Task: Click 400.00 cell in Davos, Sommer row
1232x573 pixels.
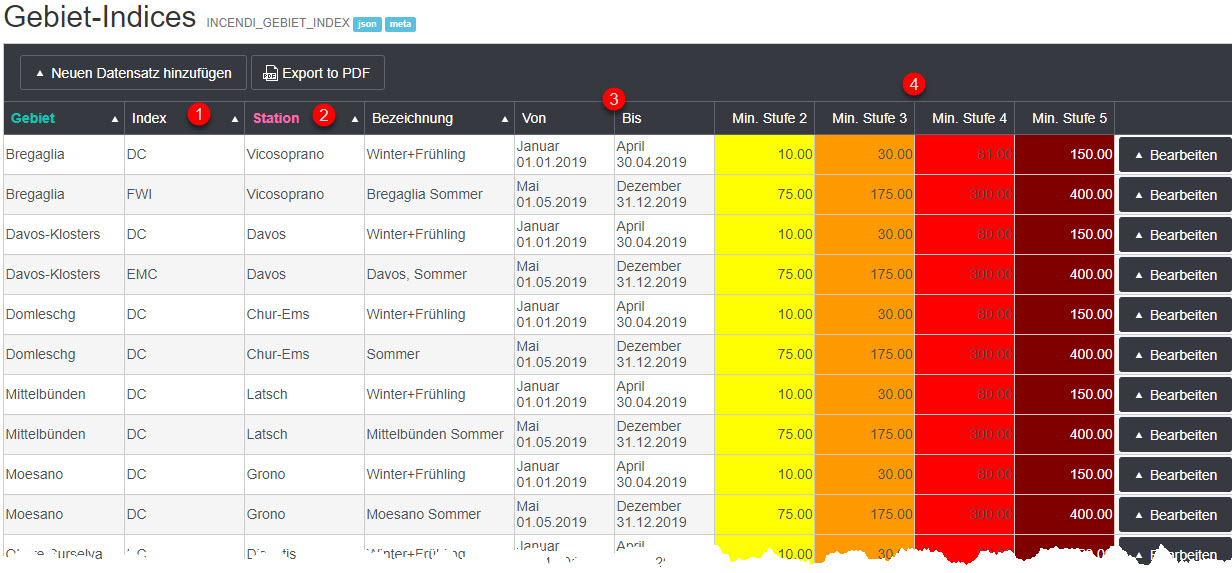Action: point(1065,274)
